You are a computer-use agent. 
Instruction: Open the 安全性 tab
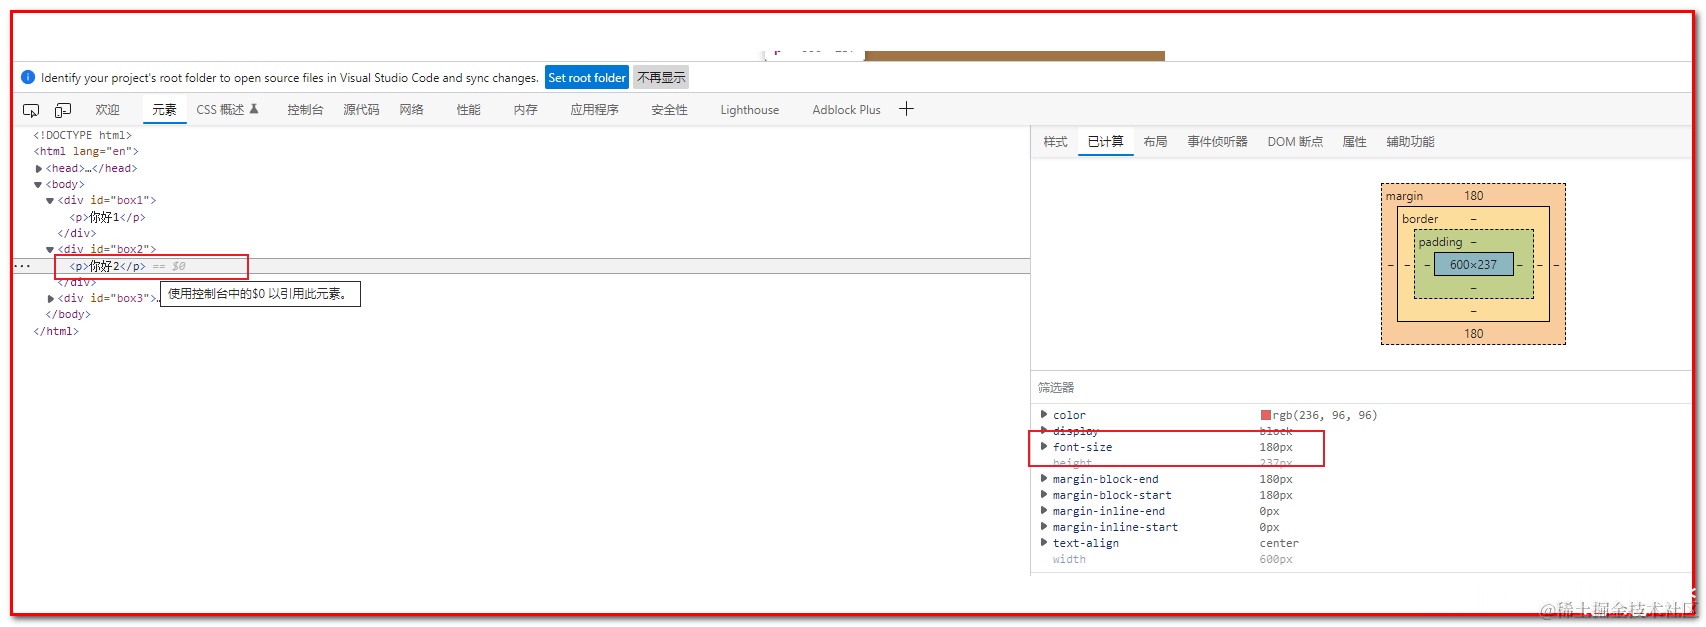[670, 110]
